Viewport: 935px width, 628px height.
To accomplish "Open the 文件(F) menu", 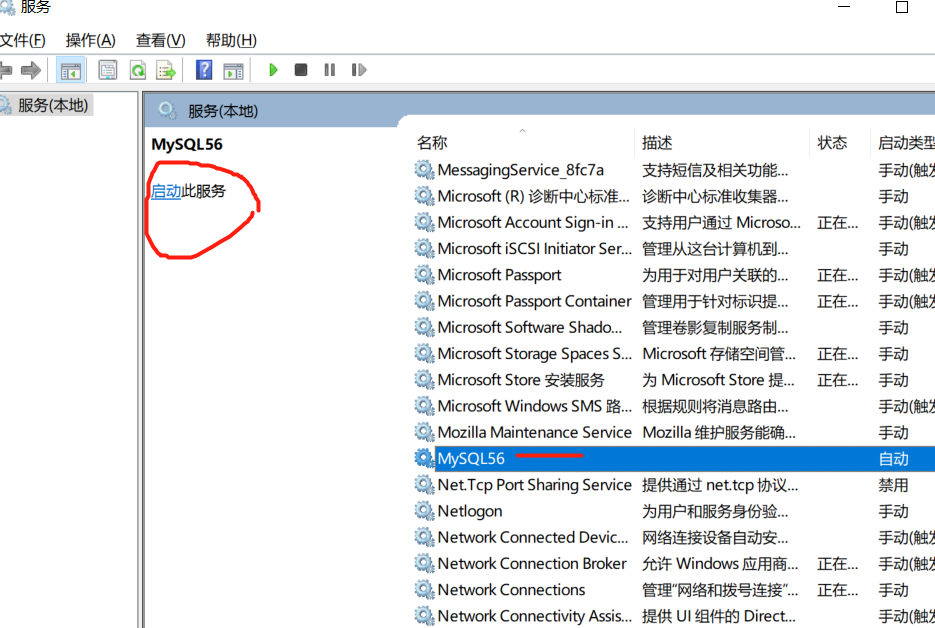I will tap(22, 40).
